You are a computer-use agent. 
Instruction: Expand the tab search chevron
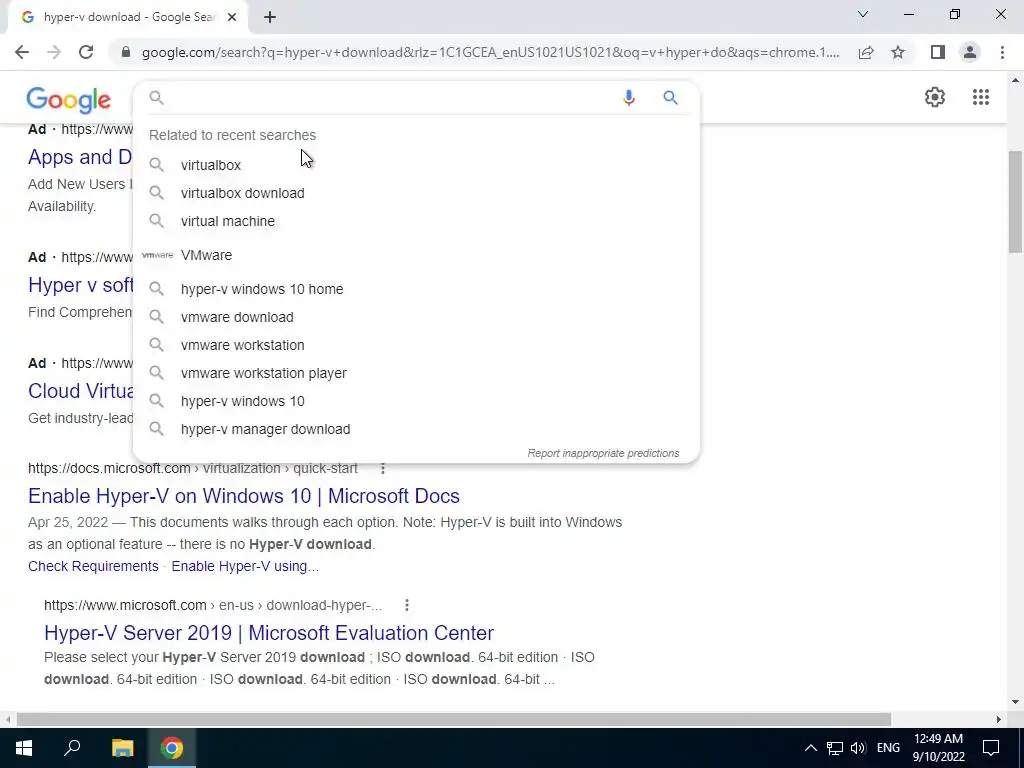click(863, 14)
